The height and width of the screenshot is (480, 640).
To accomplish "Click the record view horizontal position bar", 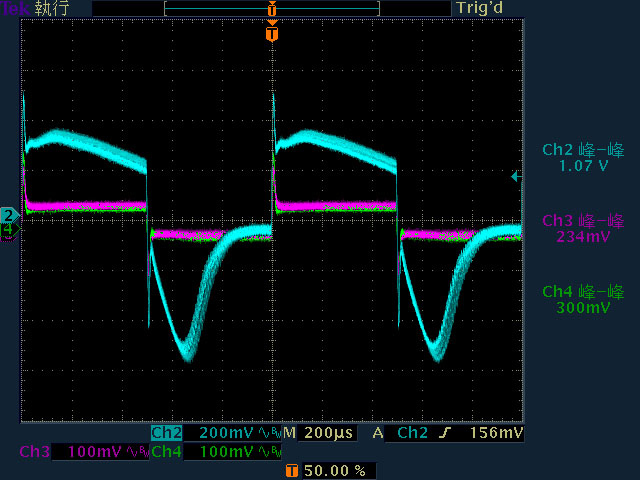I will pos(272,8).
